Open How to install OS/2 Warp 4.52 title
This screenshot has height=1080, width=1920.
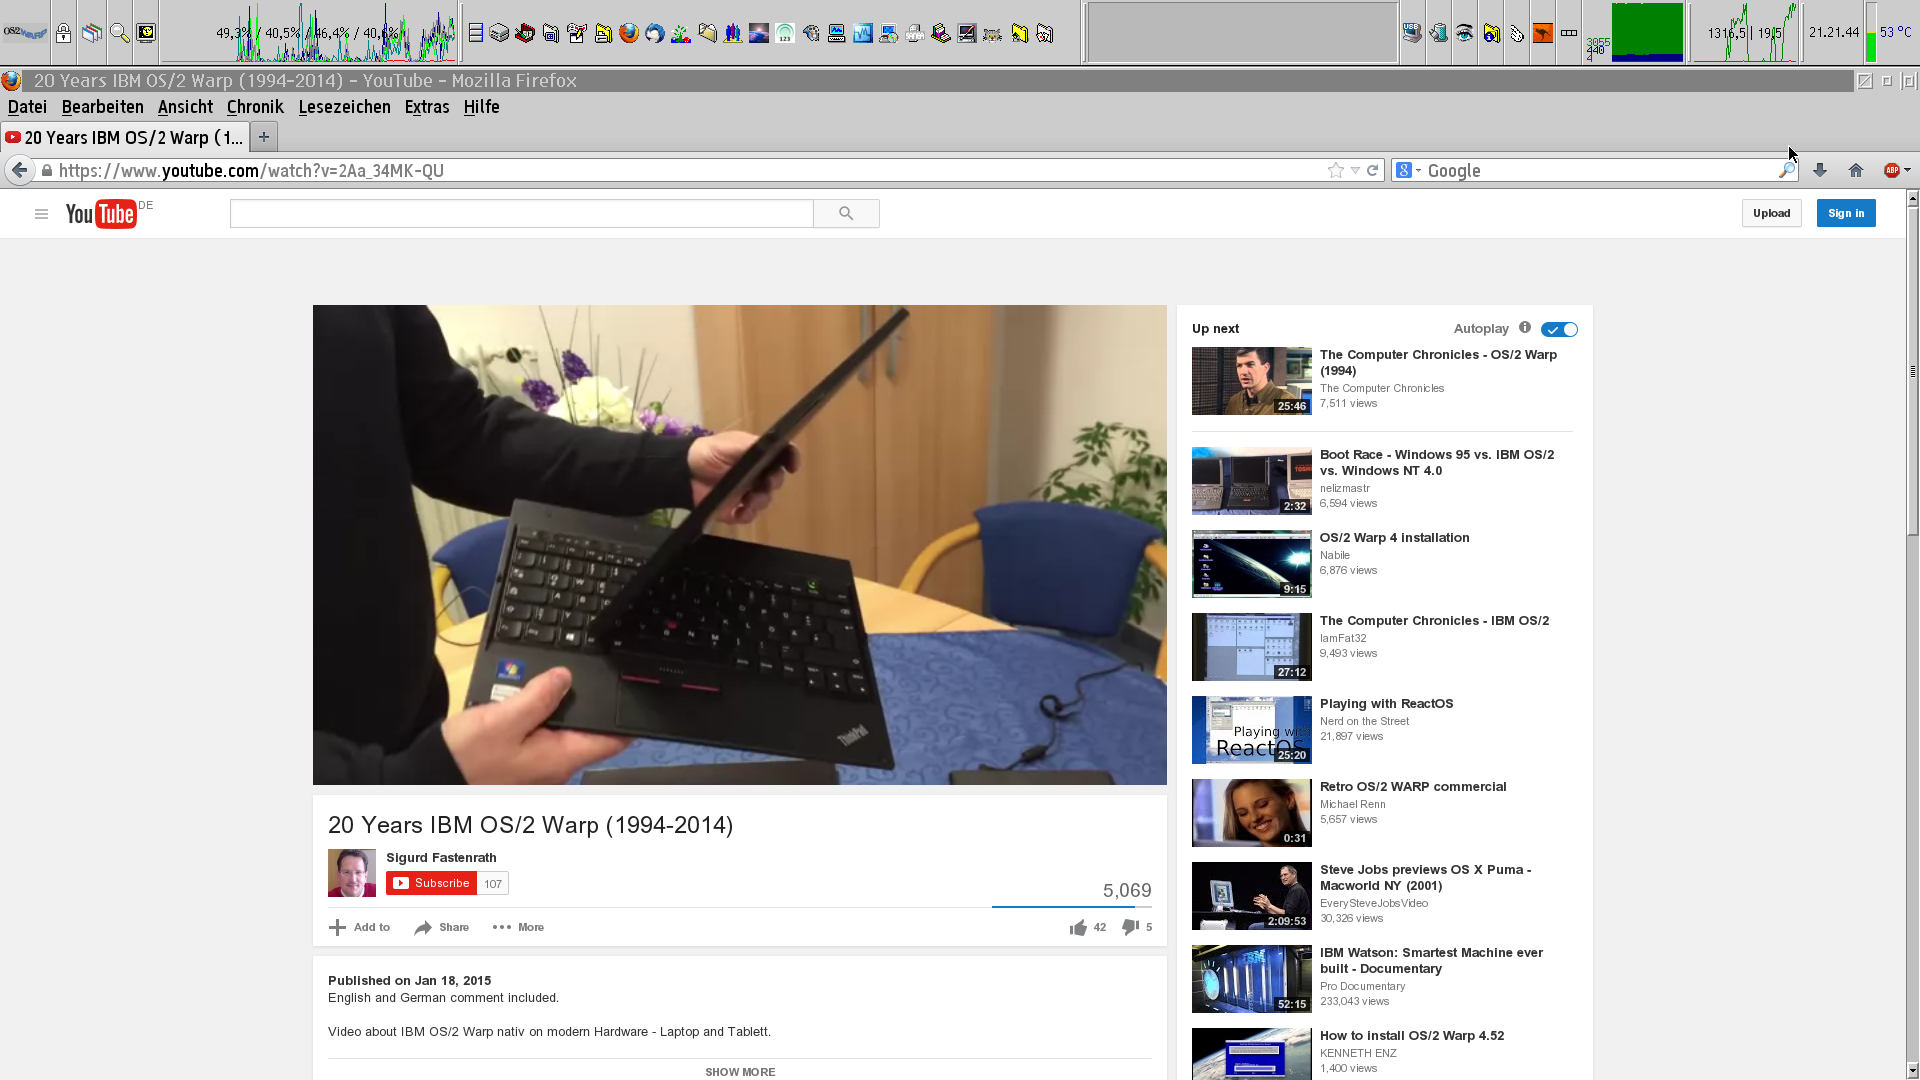click(1412, 1035)
